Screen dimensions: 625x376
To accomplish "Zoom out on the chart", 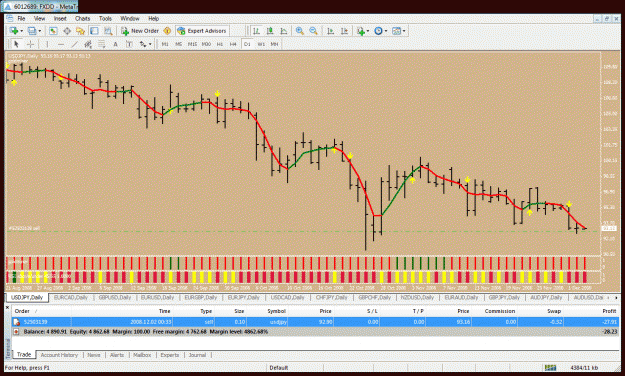I will [x=313, y=31].
